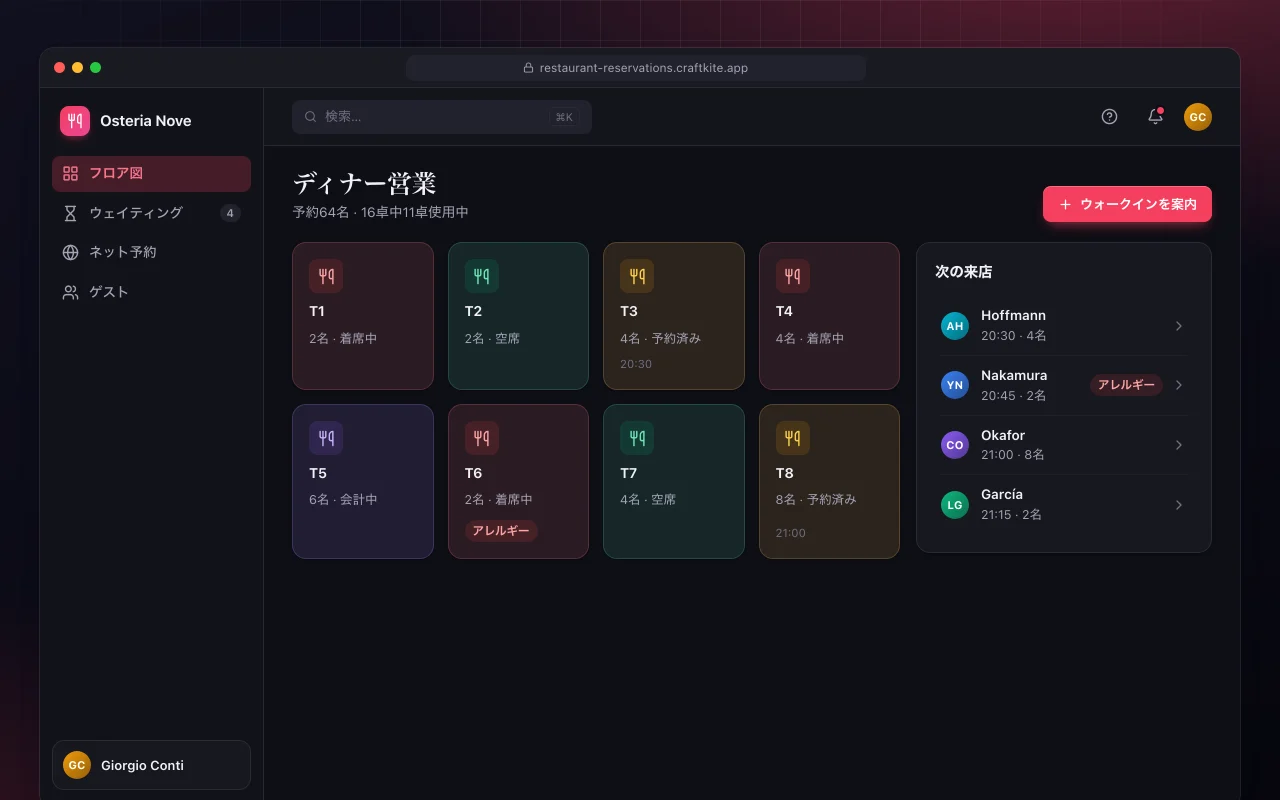Click the 6名 · 会計中 text on T5
1280x800 pixels.
(343, 499)
